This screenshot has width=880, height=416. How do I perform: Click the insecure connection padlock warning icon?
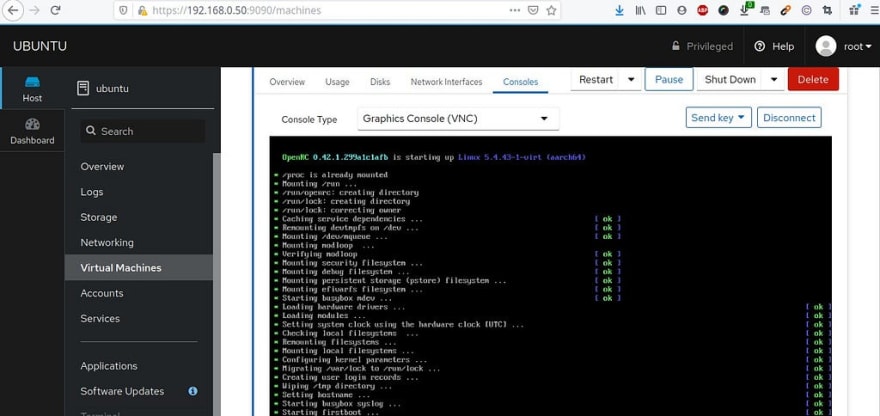point(143,10)
